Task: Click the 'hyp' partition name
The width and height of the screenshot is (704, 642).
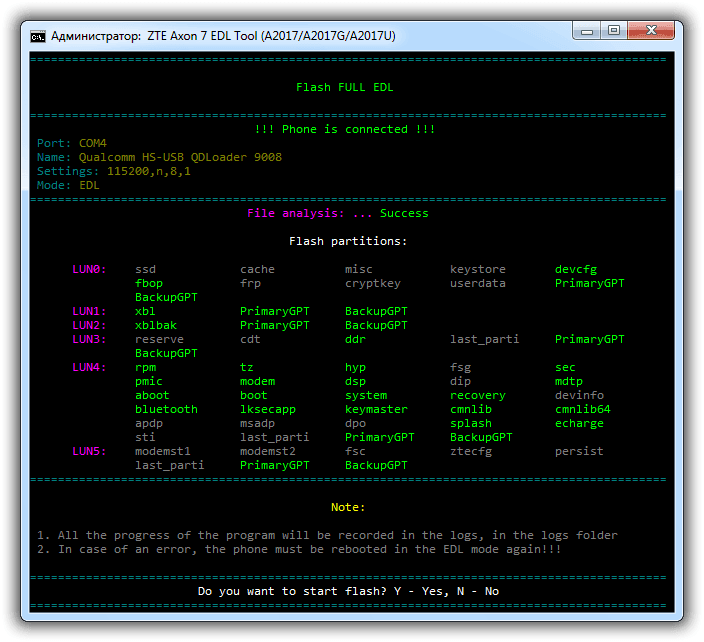Action: (355, 368)
